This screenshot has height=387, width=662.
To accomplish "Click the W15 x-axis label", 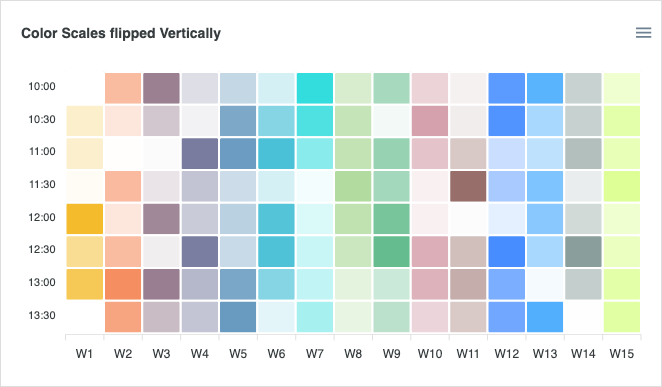I will 622,354.
